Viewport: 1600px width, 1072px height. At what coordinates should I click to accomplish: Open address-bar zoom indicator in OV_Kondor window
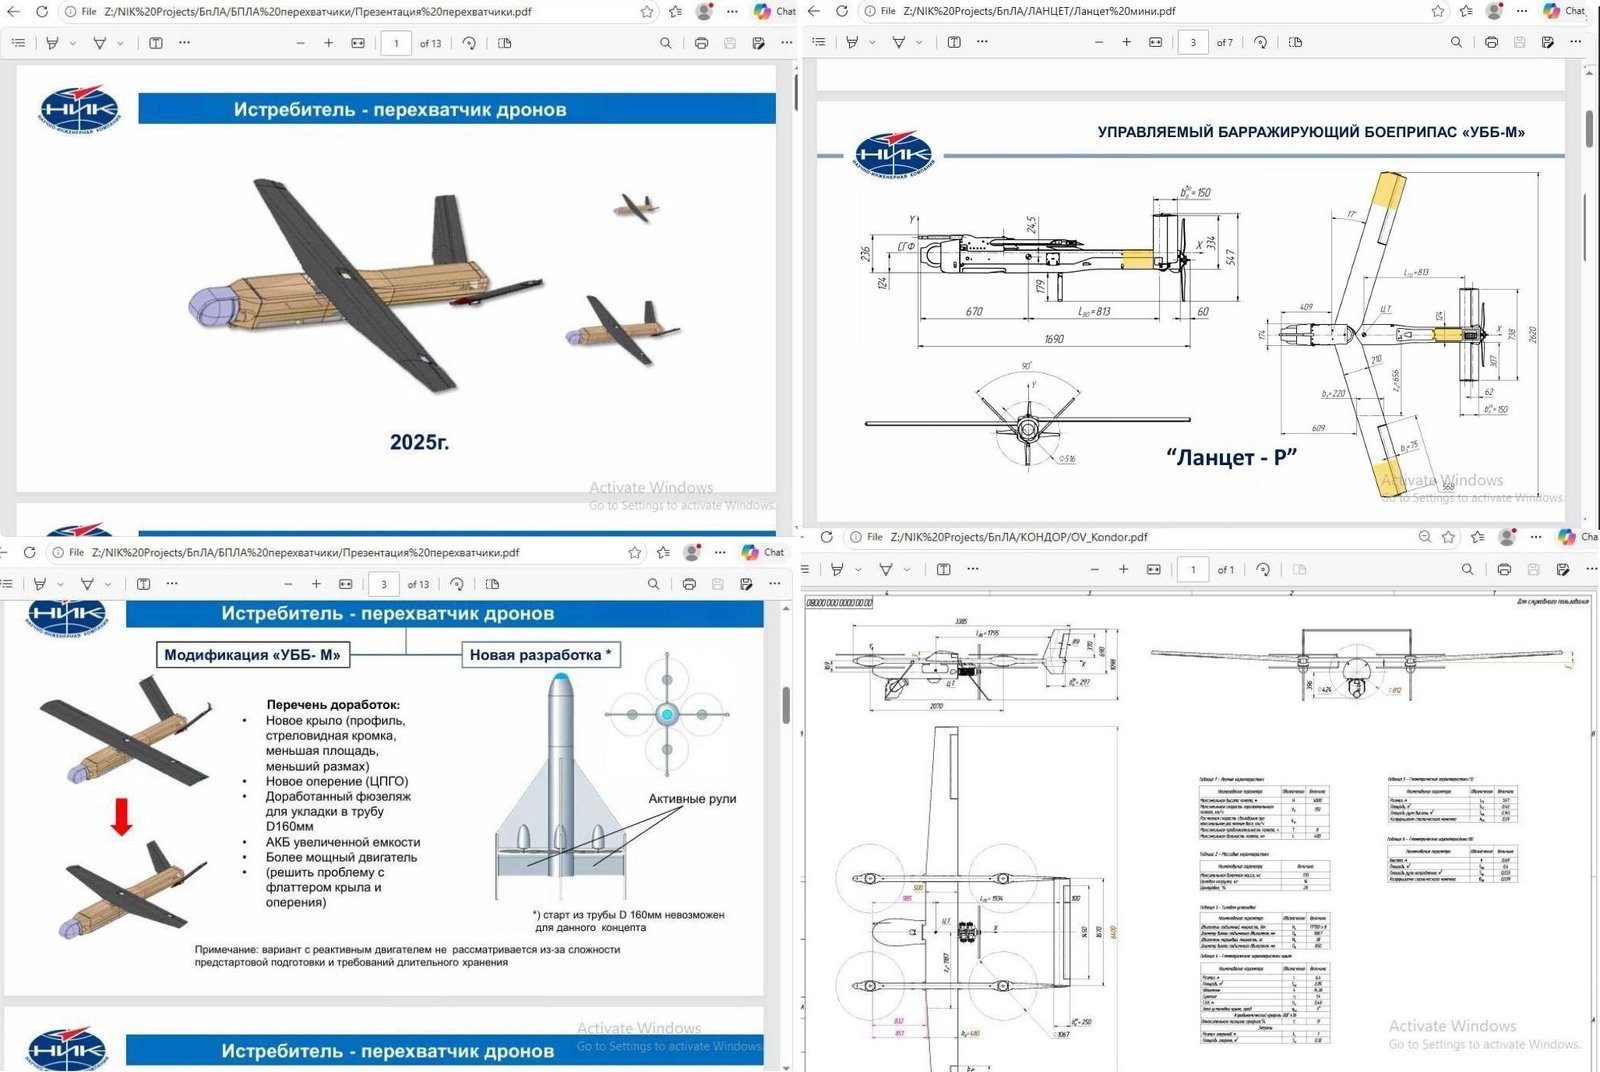tap(1424, 537)
